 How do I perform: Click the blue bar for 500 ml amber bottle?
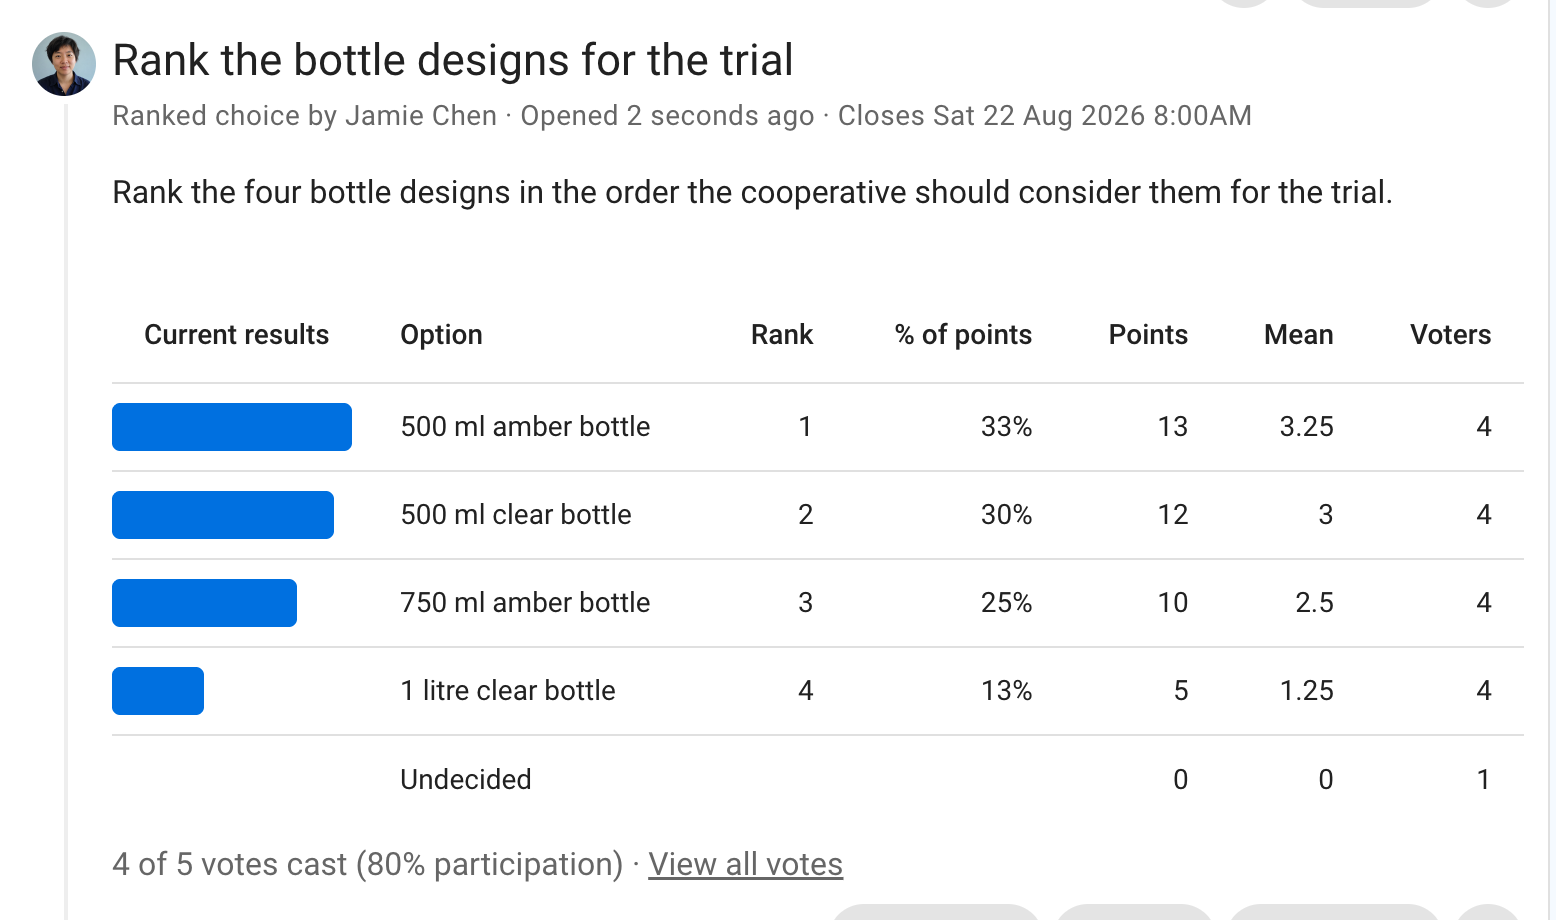click(232, 427)
